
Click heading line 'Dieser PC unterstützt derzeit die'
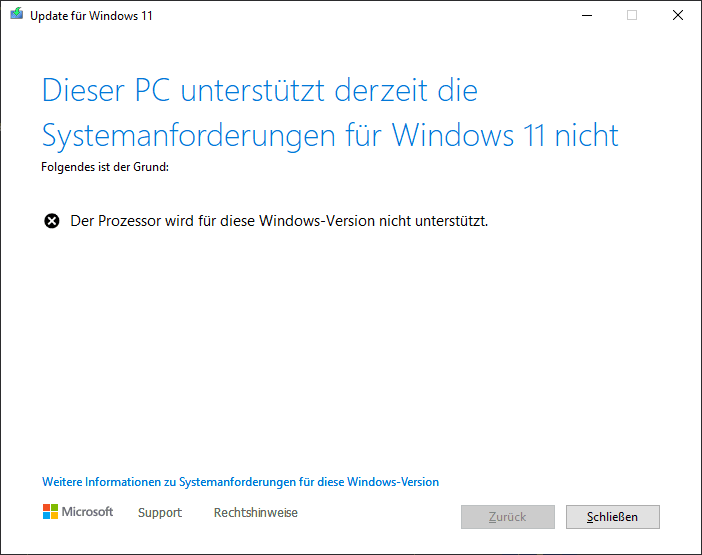coord(260,91)
